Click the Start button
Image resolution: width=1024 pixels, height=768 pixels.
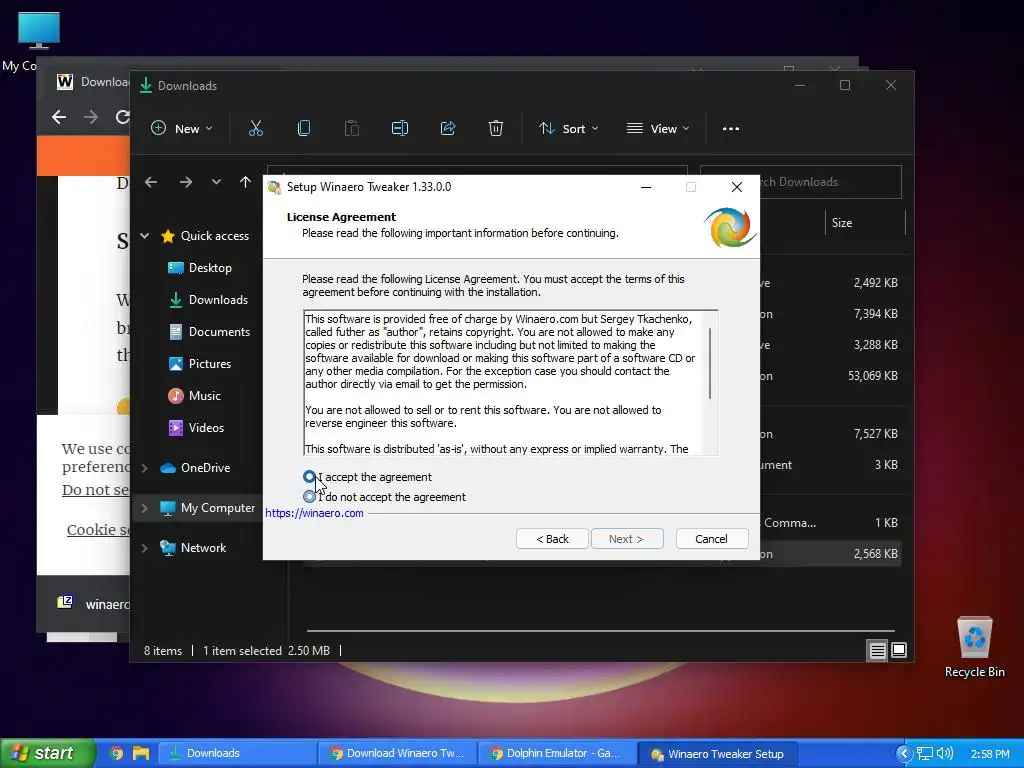(x=48, y=753)
